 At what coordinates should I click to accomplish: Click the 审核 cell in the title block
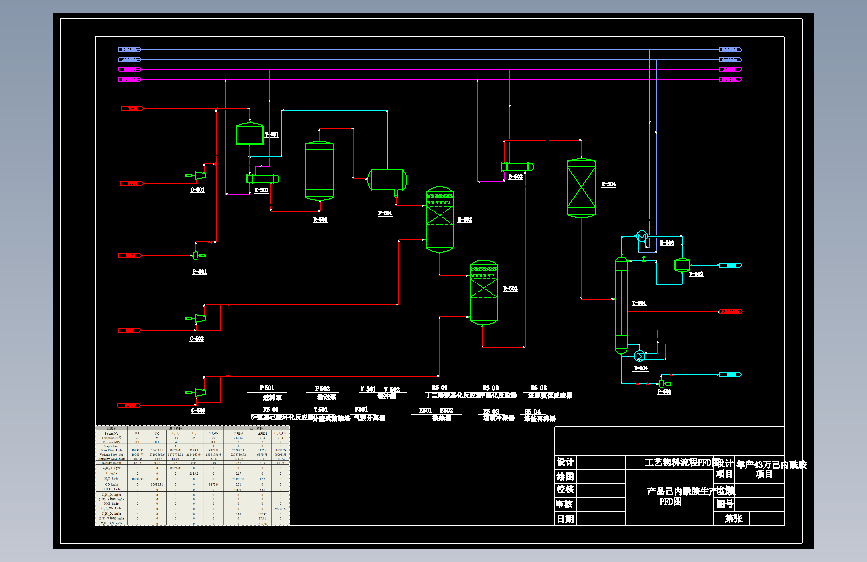coord(565,504)
